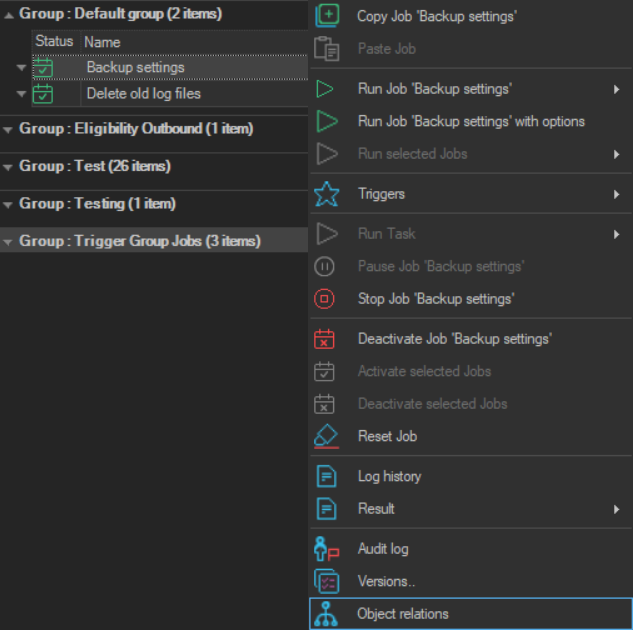
Task: Expand the Trigger Group Jobs group
Action: coord(9,242)
